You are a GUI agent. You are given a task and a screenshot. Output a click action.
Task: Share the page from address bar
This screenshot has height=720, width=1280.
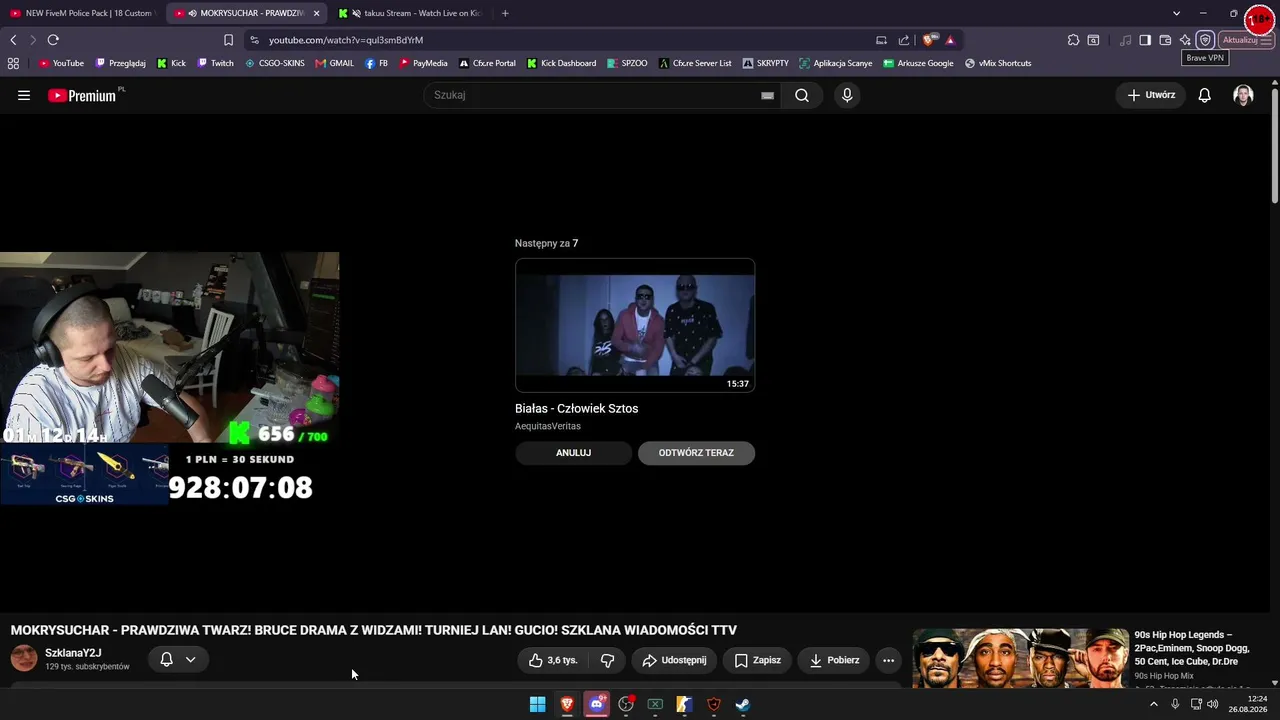click(904, 40)
